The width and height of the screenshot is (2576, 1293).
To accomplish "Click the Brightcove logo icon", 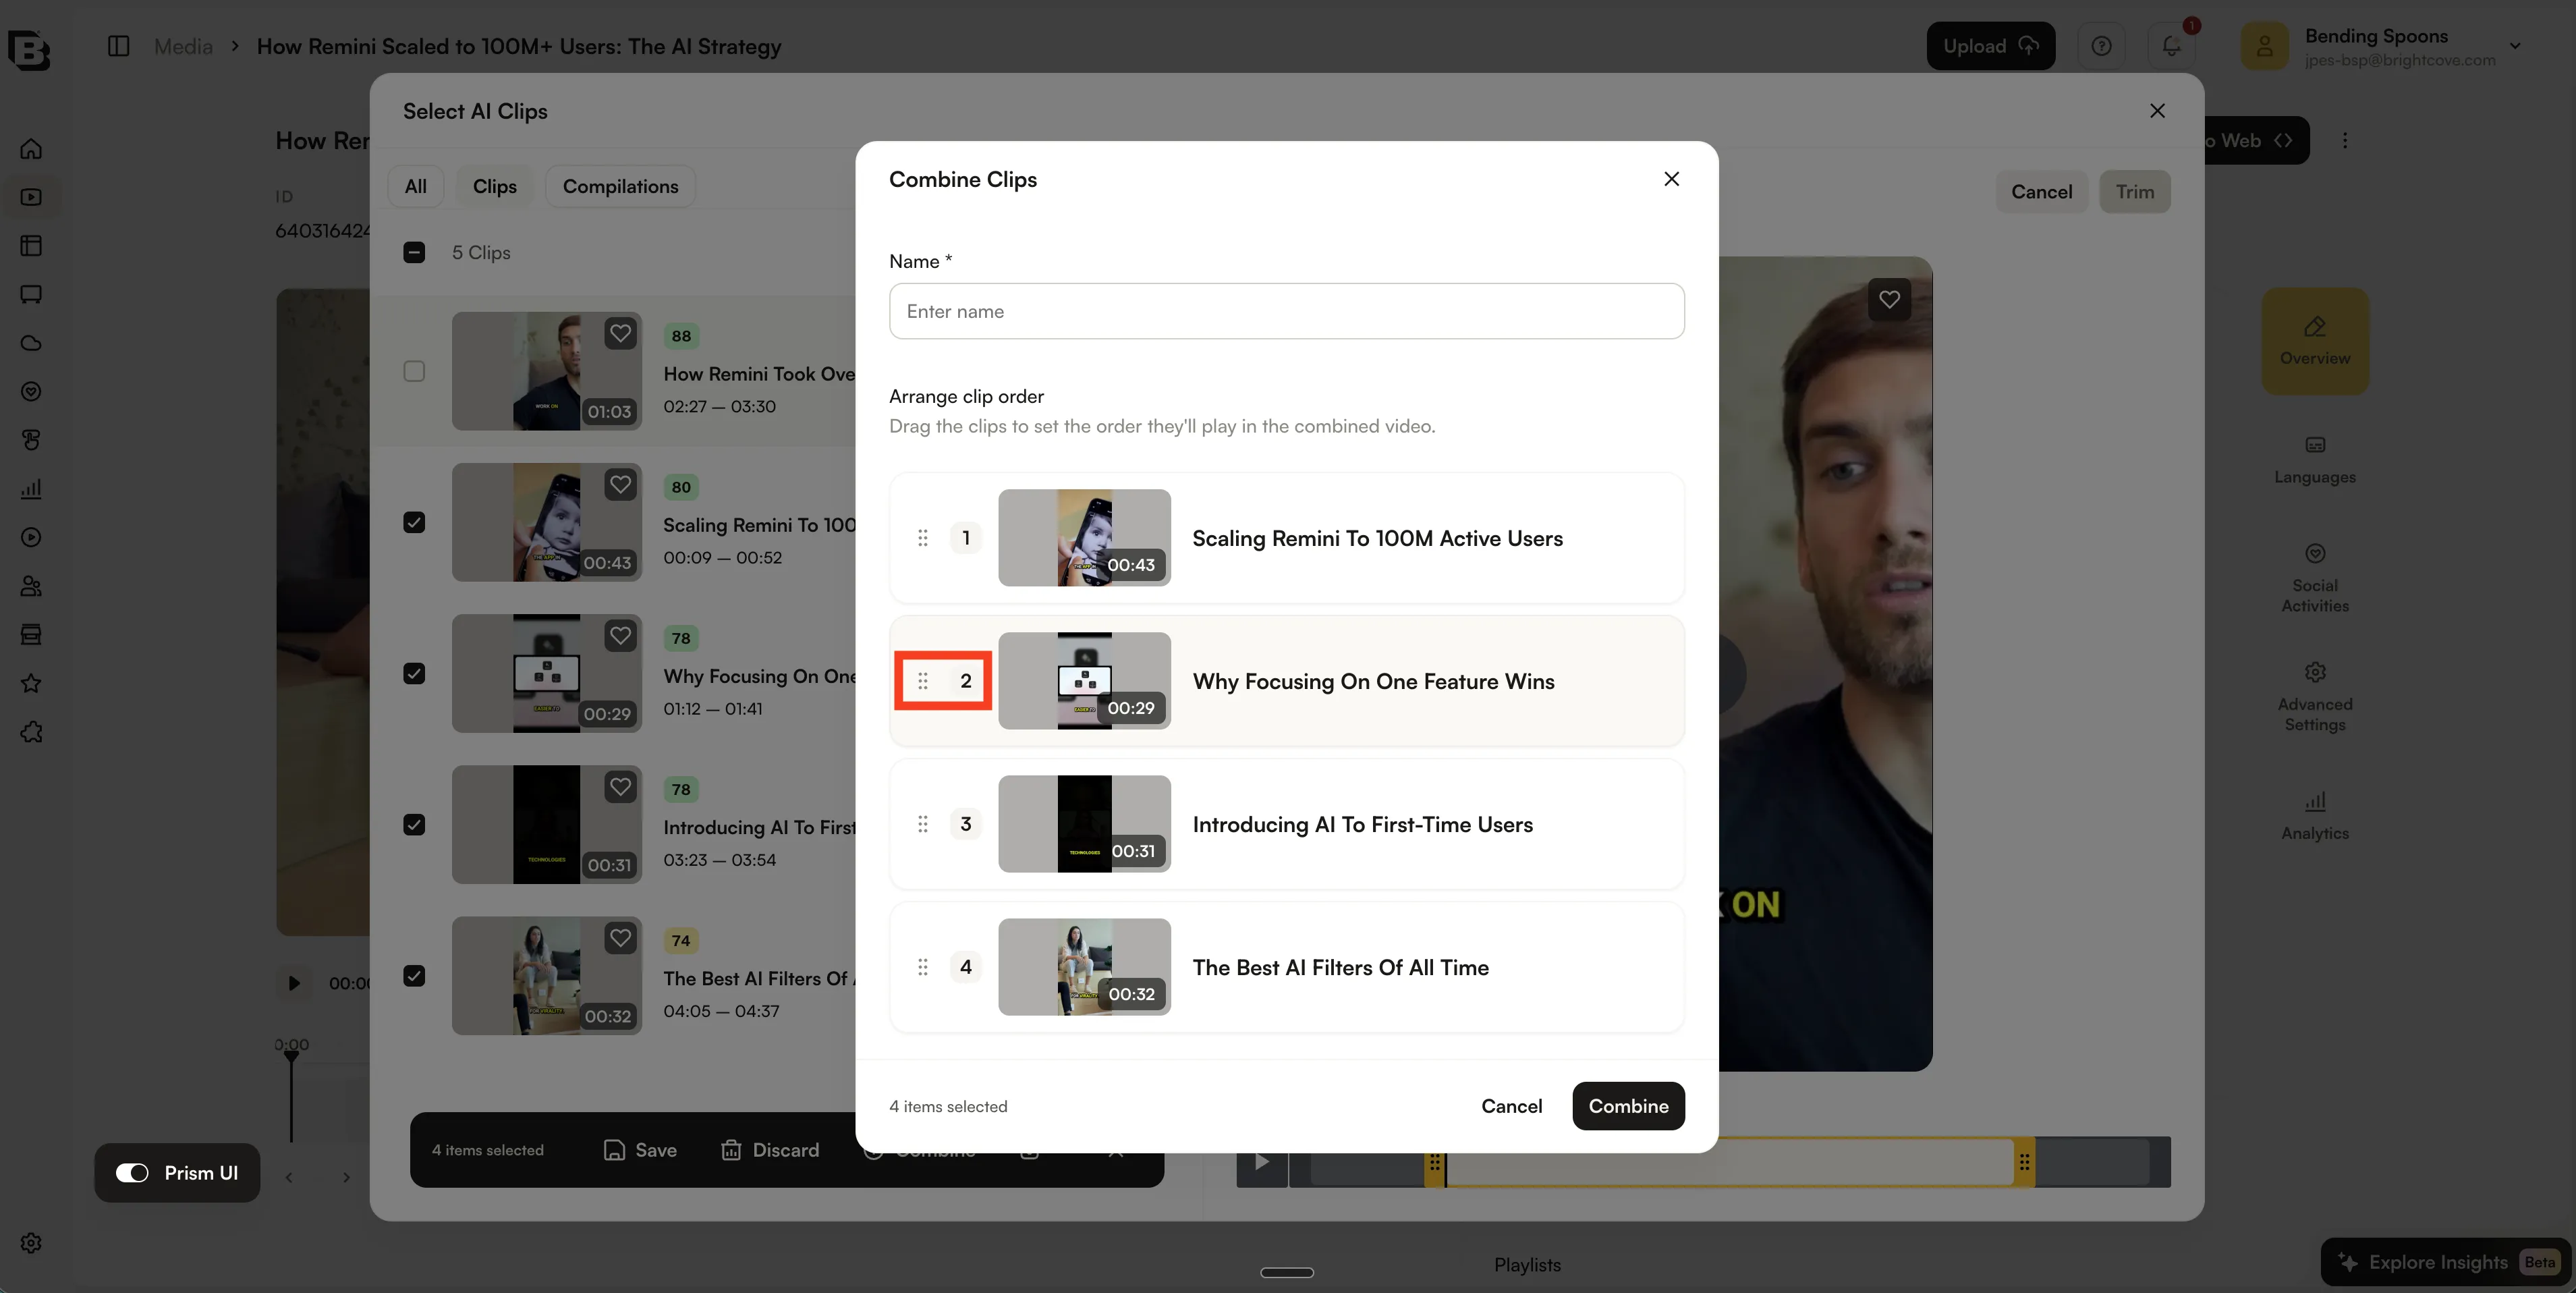I will [x=29, y=50].
